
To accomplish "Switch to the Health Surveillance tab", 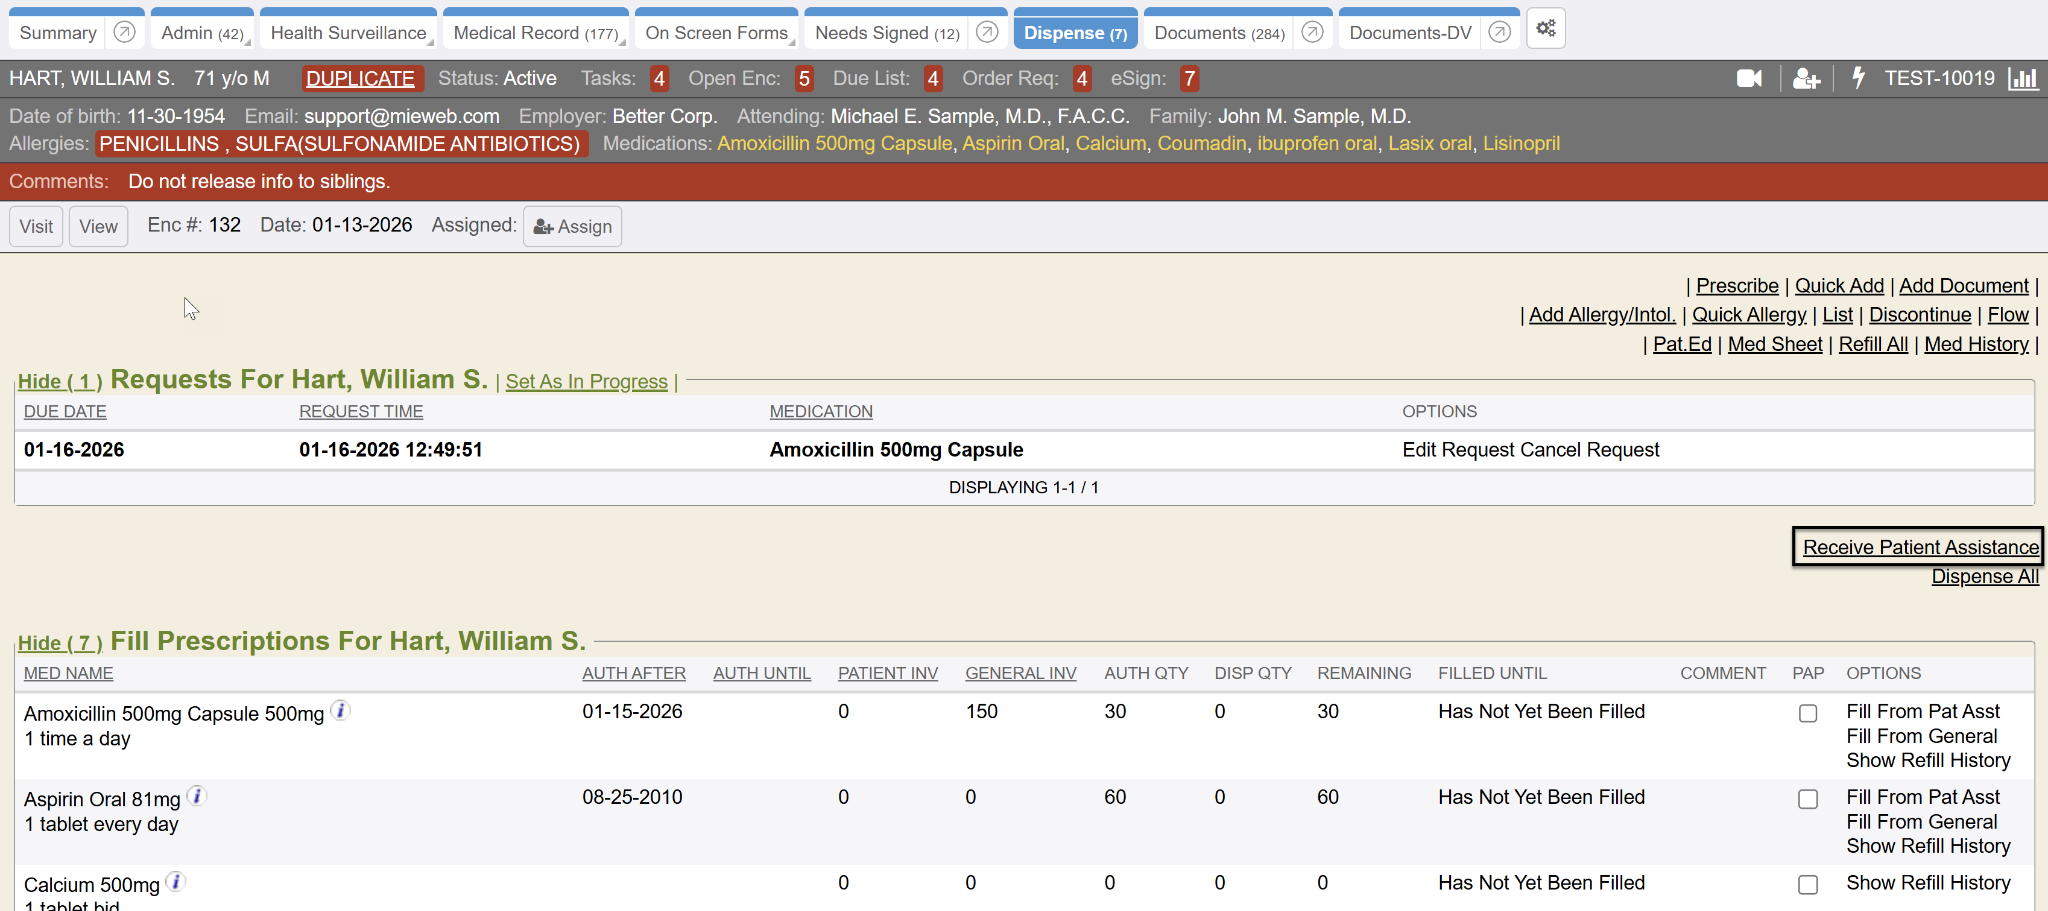I will 348,33.
